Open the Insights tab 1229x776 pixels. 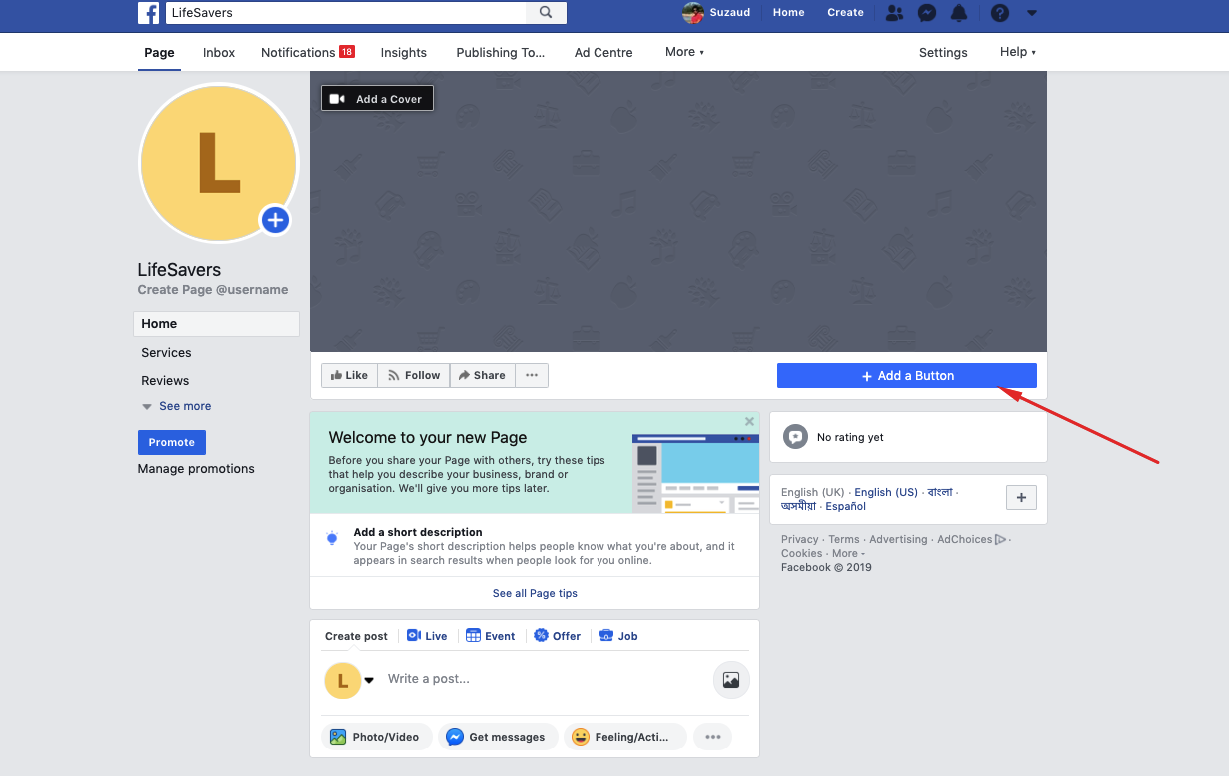coord(403,51)
